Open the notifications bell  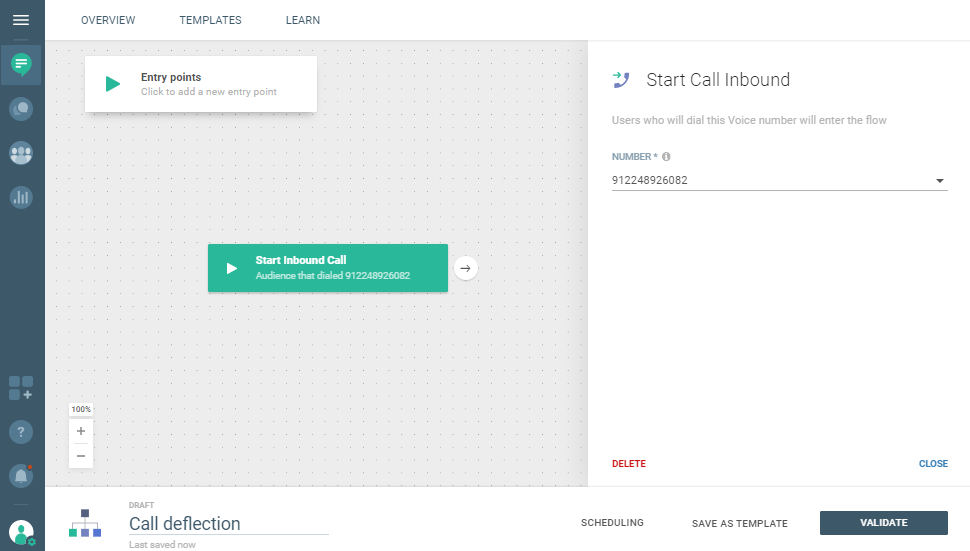21,476
